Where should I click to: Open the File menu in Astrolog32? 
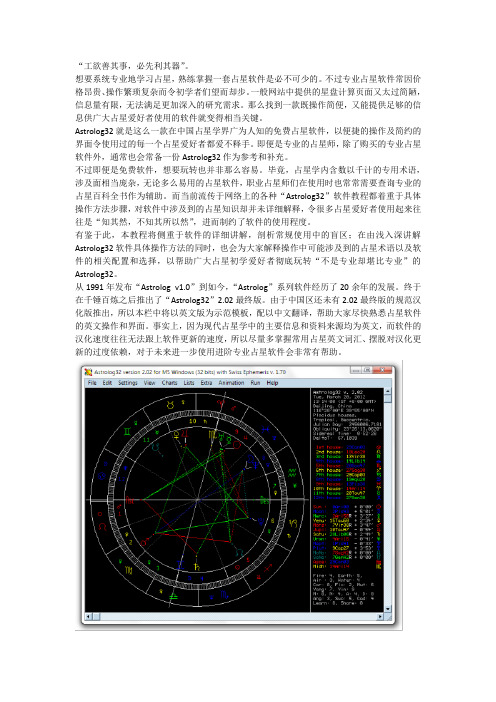point(92,383)
